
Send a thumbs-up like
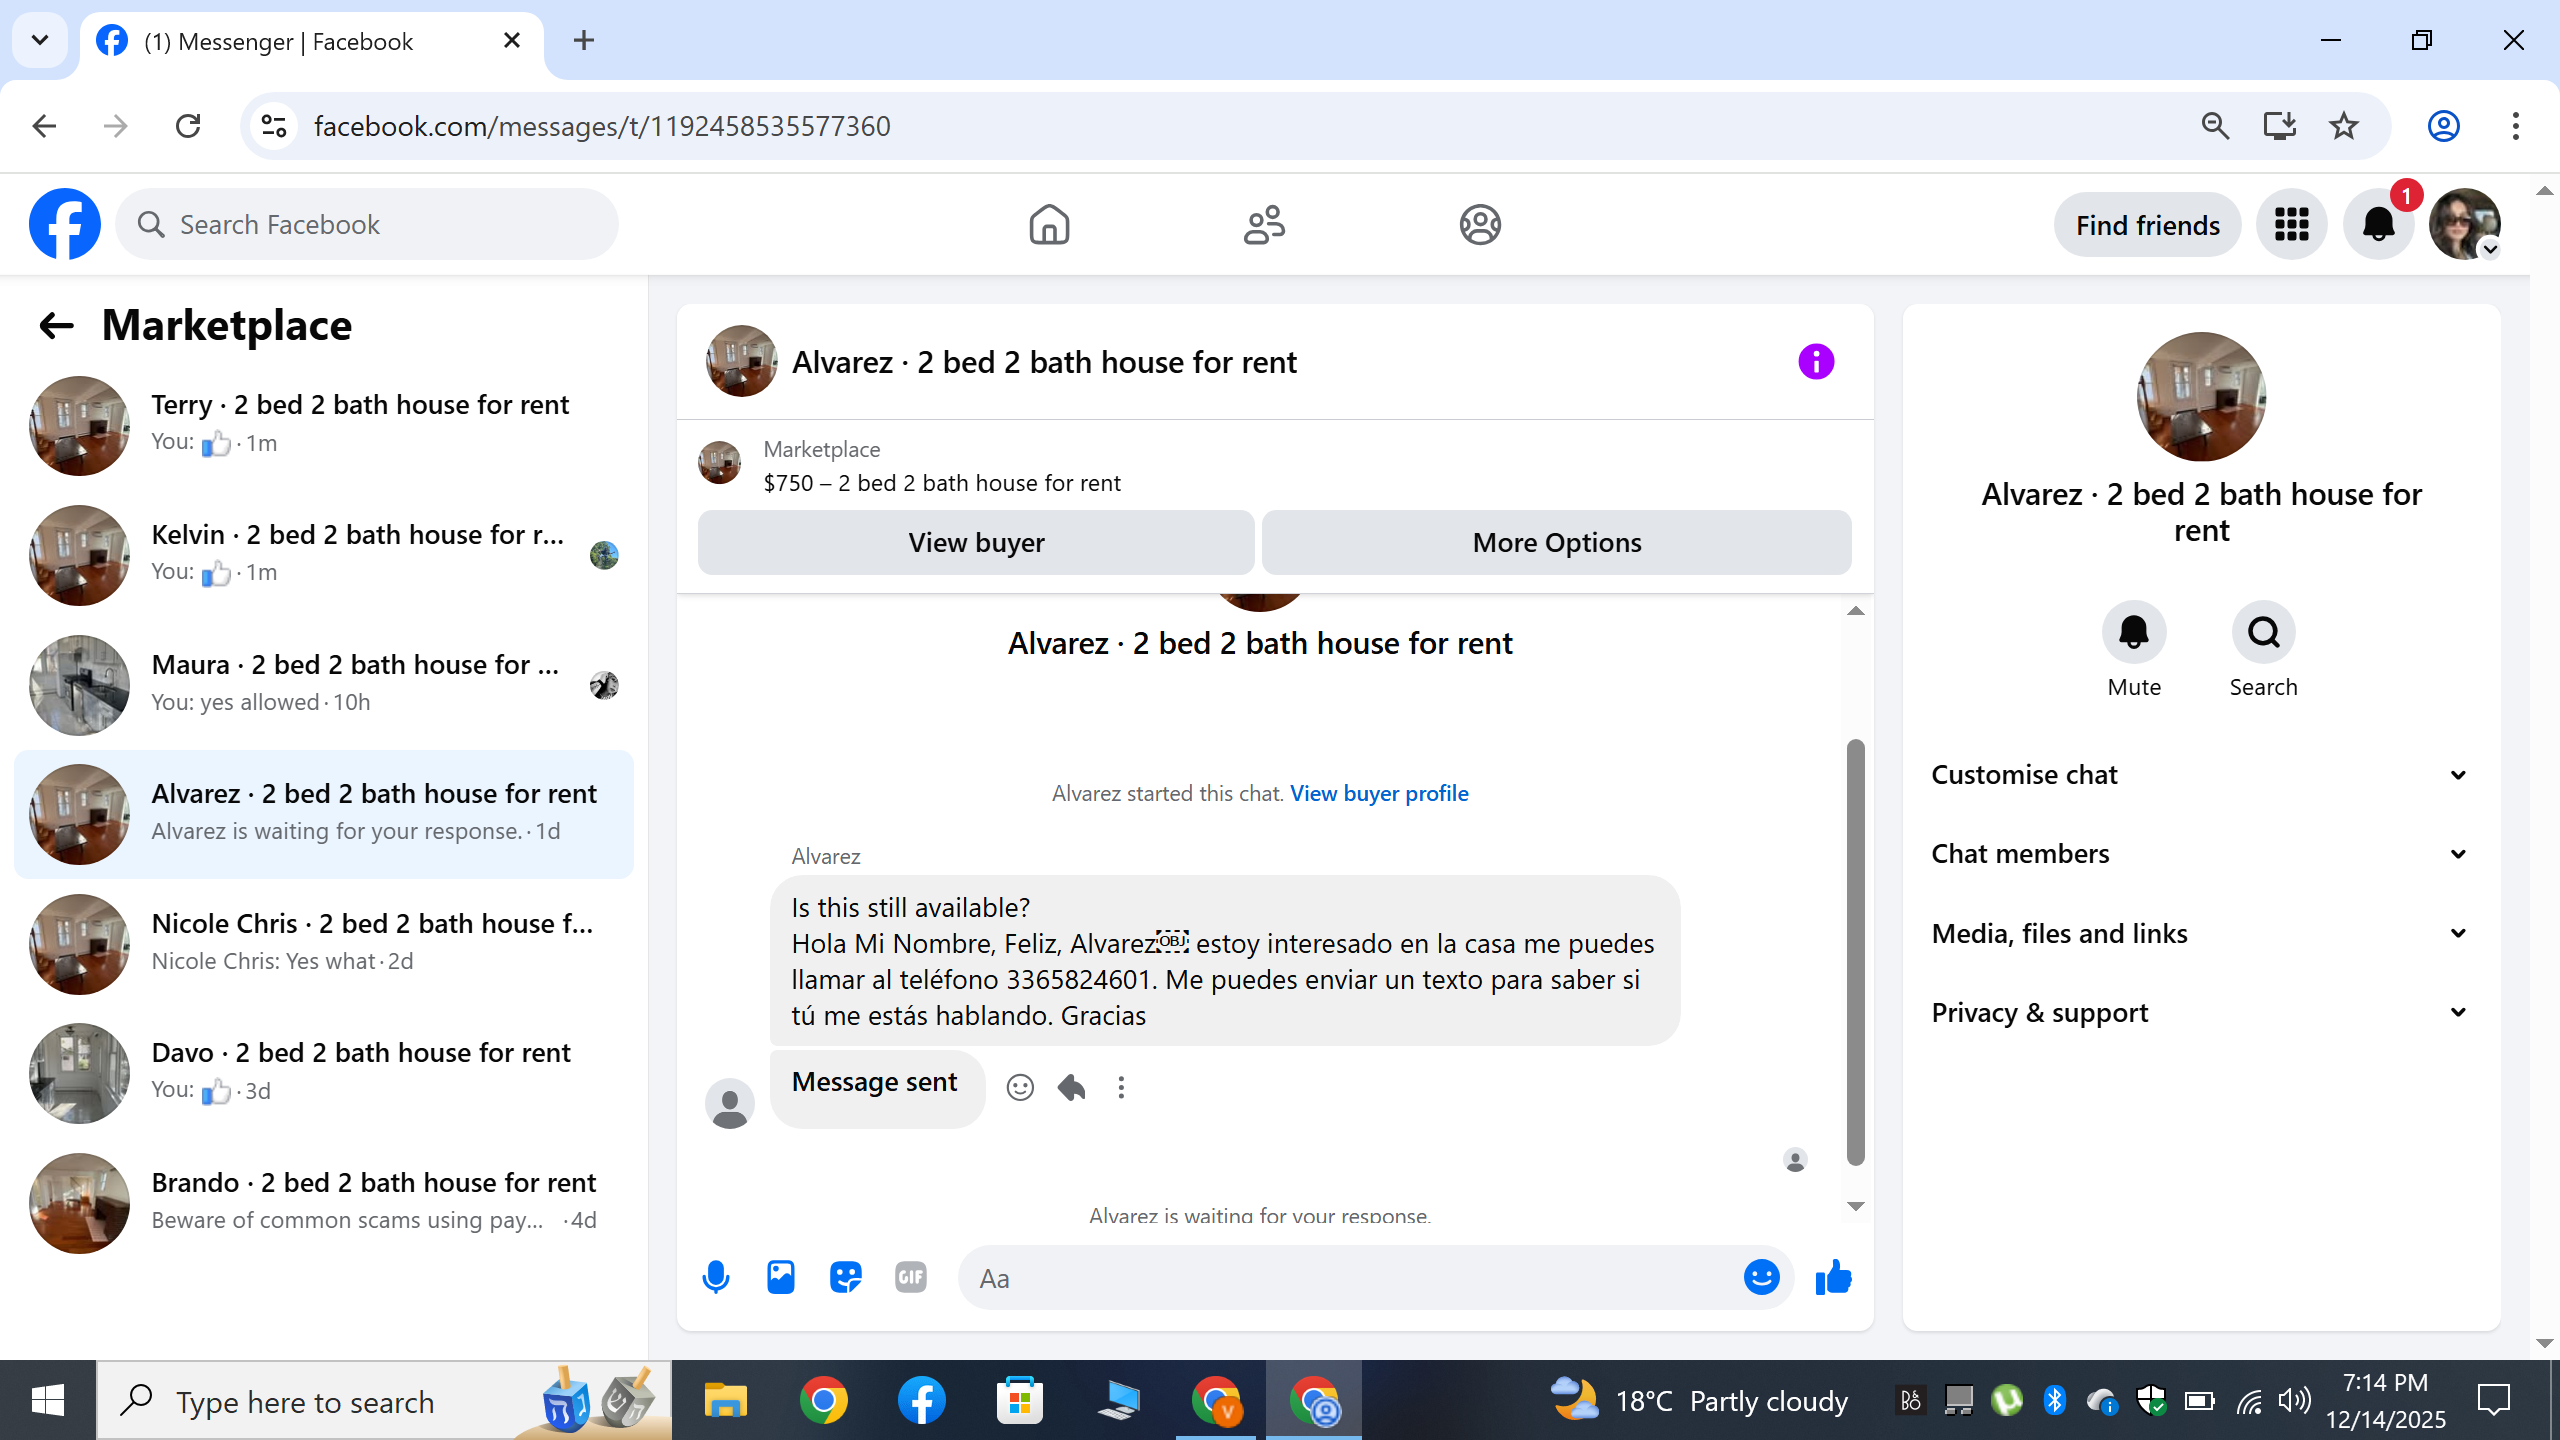tap(1833, 1277)
